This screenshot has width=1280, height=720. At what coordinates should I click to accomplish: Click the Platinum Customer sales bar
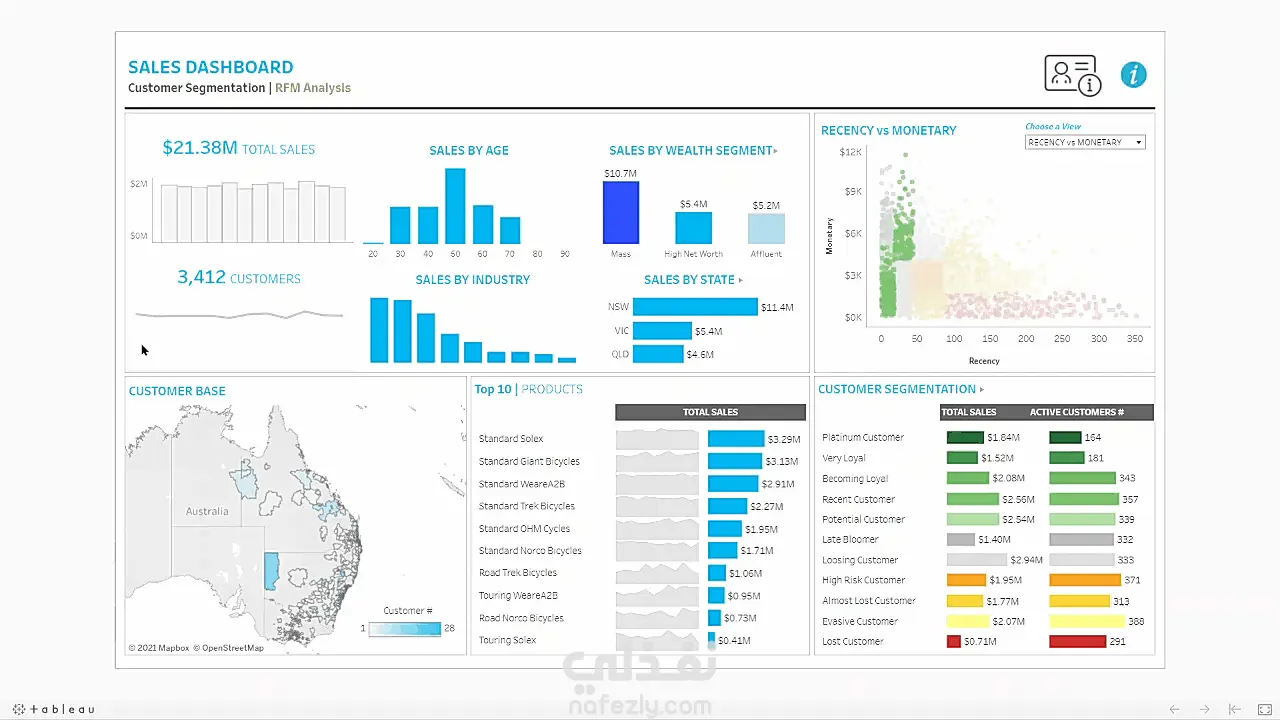coord(965,437)
